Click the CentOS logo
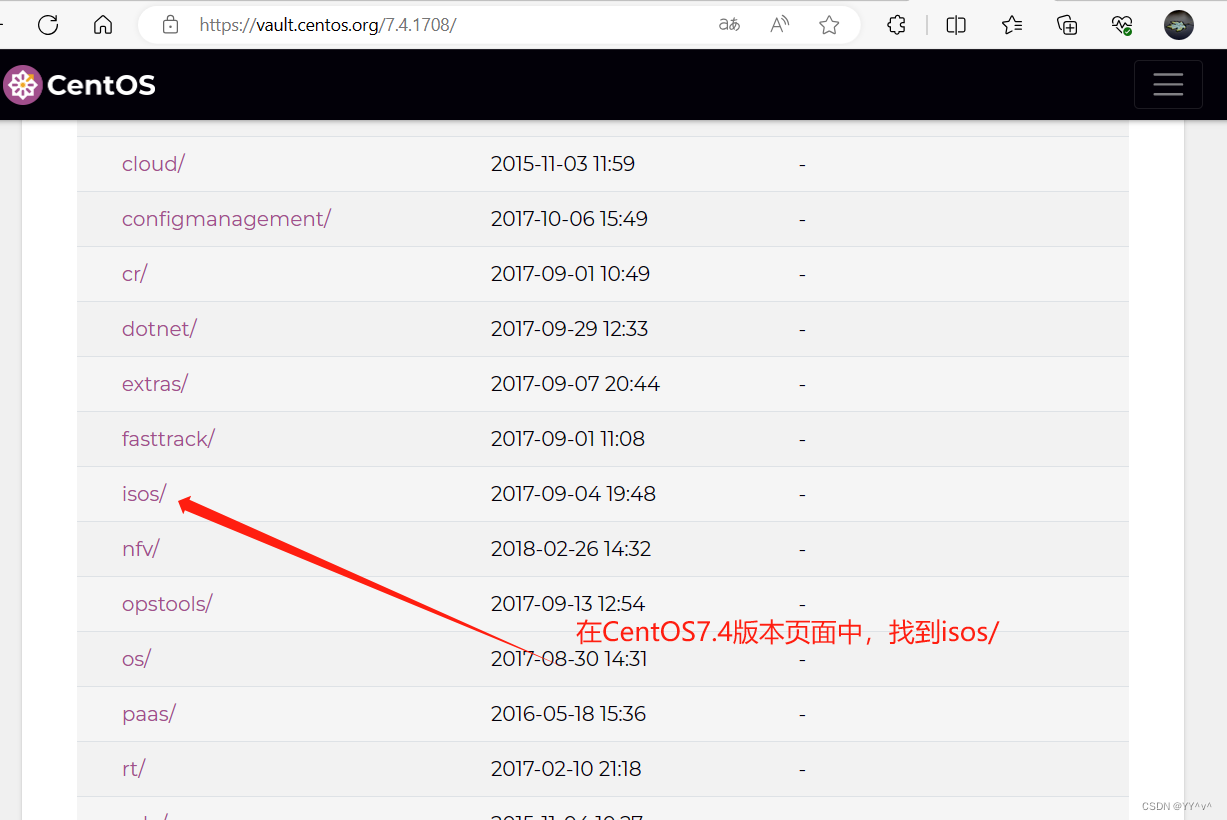Screen dimensions: 1227x820 (x=80, y=85)
